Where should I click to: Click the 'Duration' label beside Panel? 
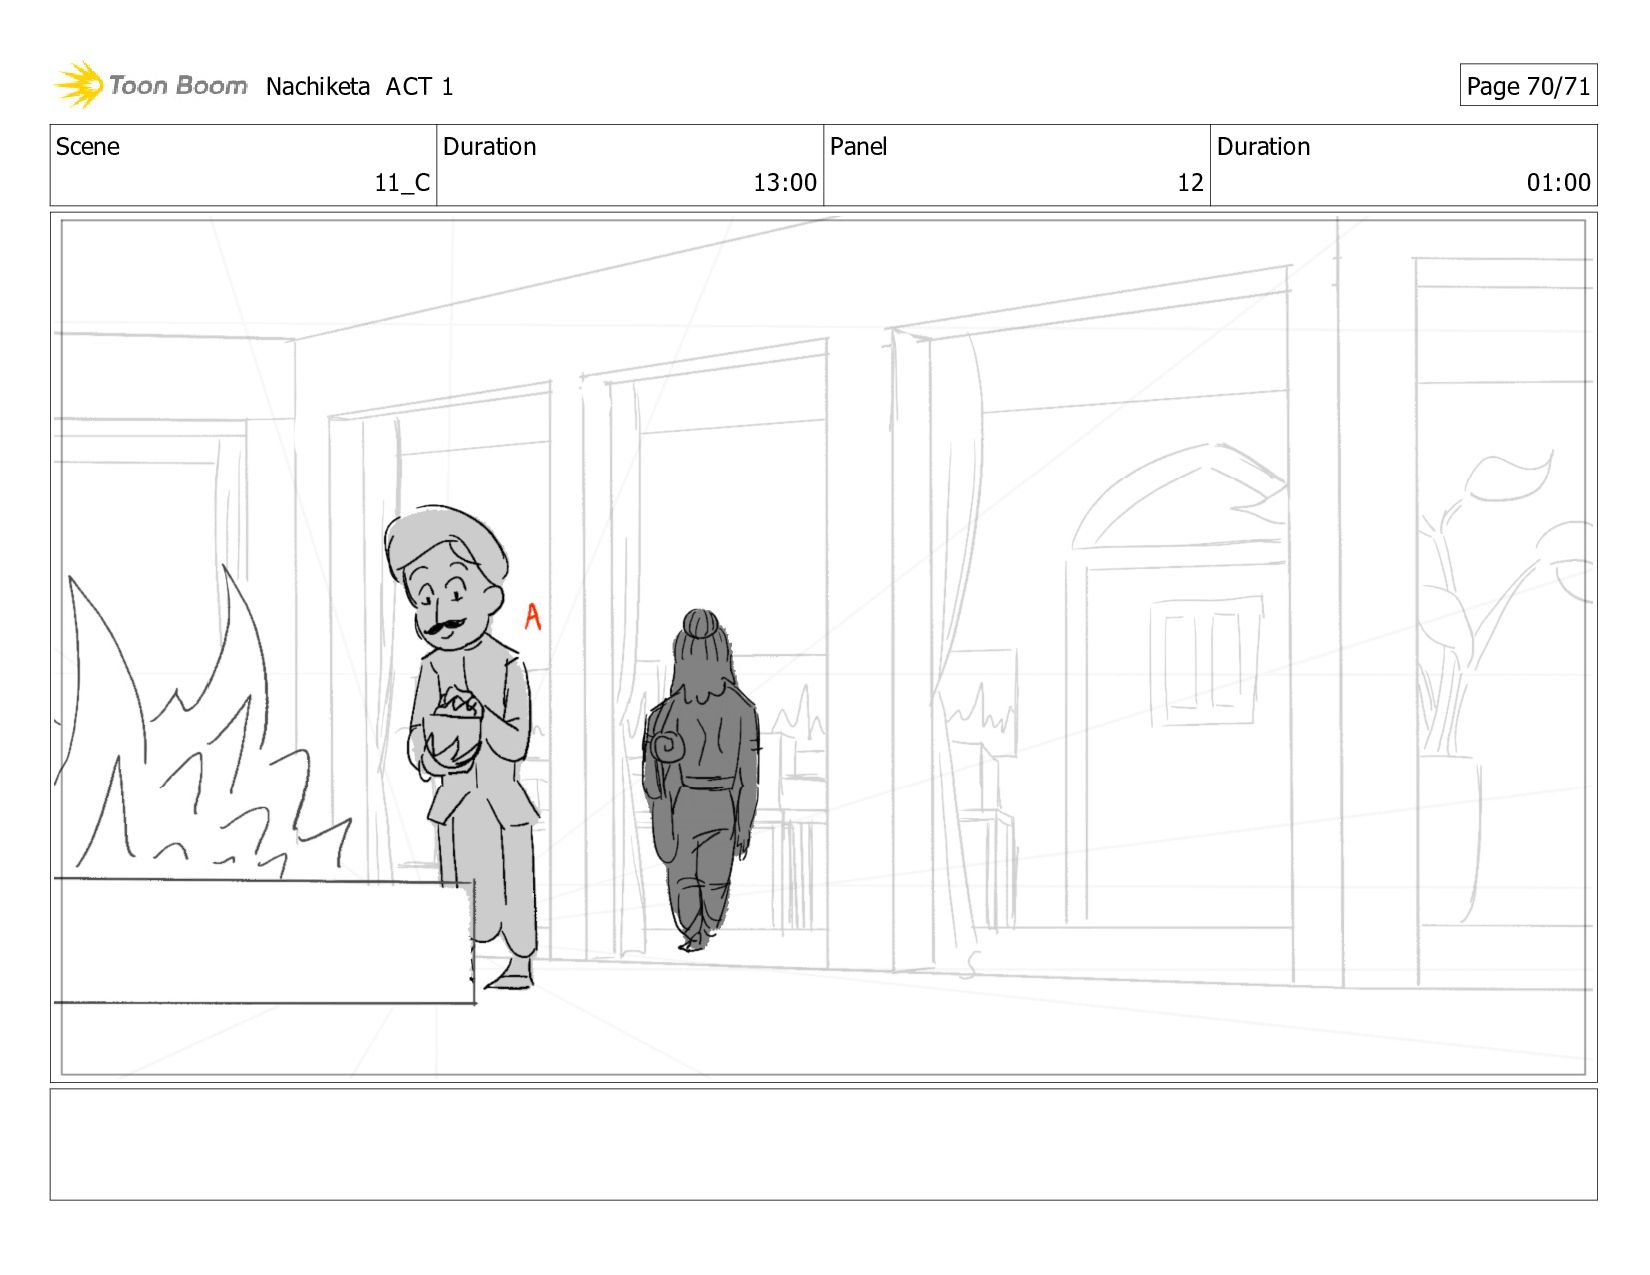coord(1263,147)
